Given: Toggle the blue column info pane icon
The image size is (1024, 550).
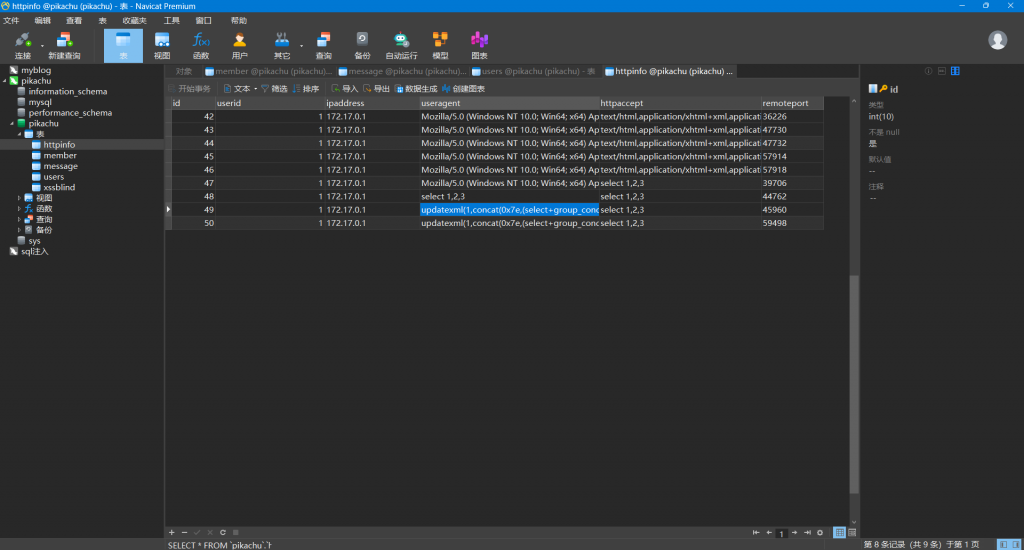Looking at the screenshot, I should click(955, 71).
